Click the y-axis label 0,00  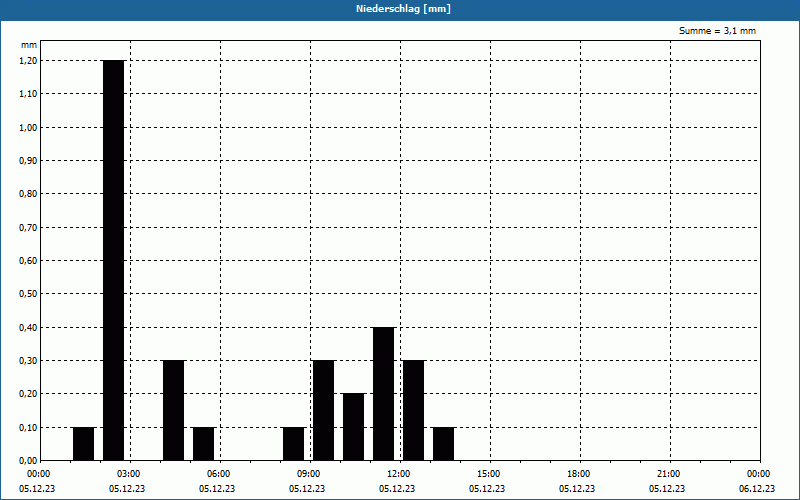[28, 461]
